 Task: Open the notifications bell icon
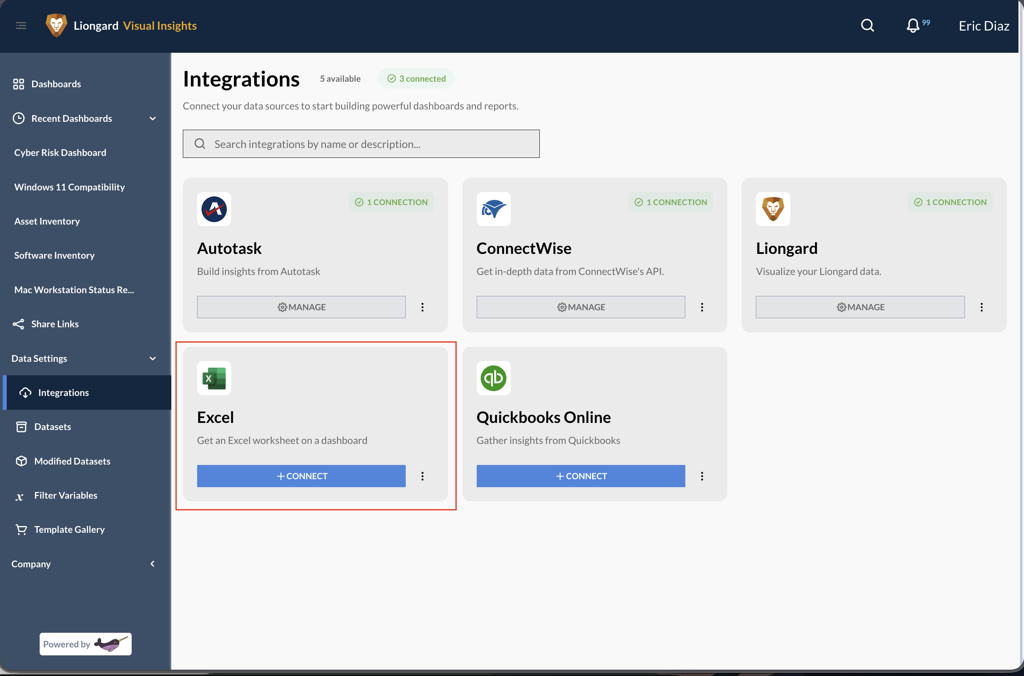(x=913, y=25)
